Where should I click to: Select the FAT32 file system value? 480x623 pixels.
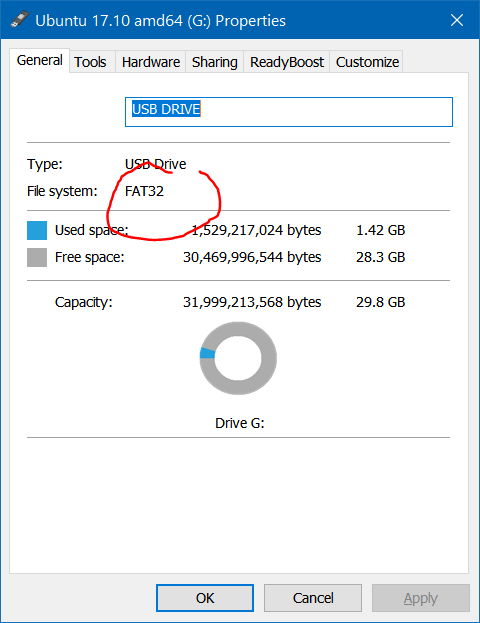click(x=144, y=191)
